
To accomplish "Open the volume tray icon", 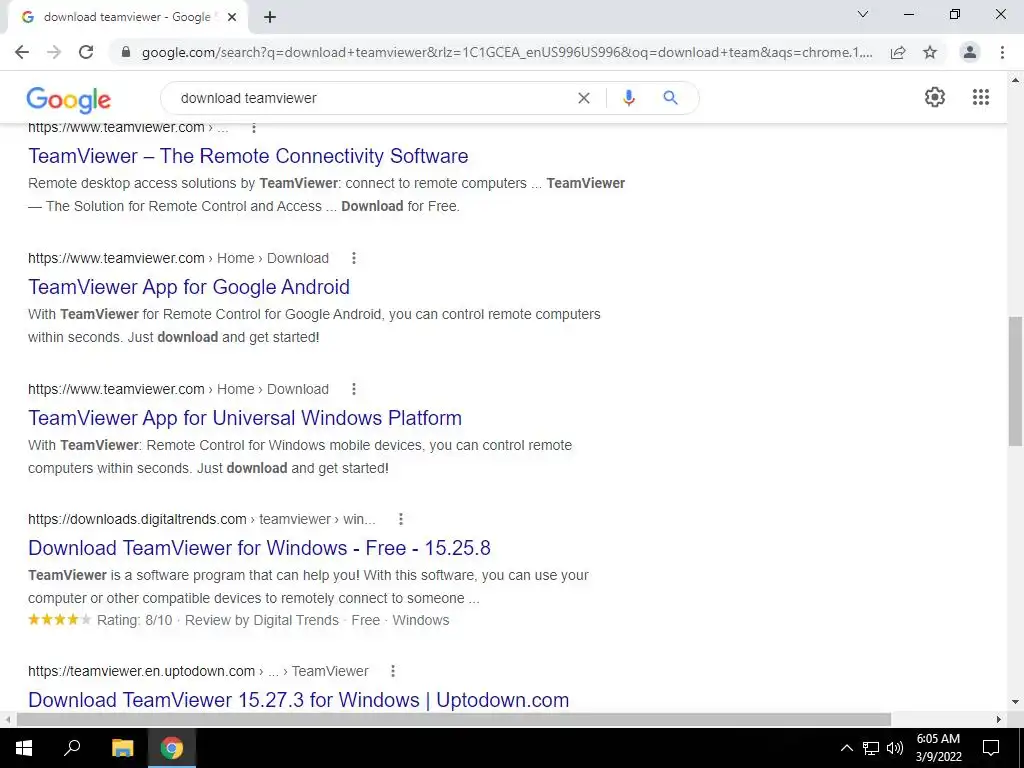I will point(894,748).
